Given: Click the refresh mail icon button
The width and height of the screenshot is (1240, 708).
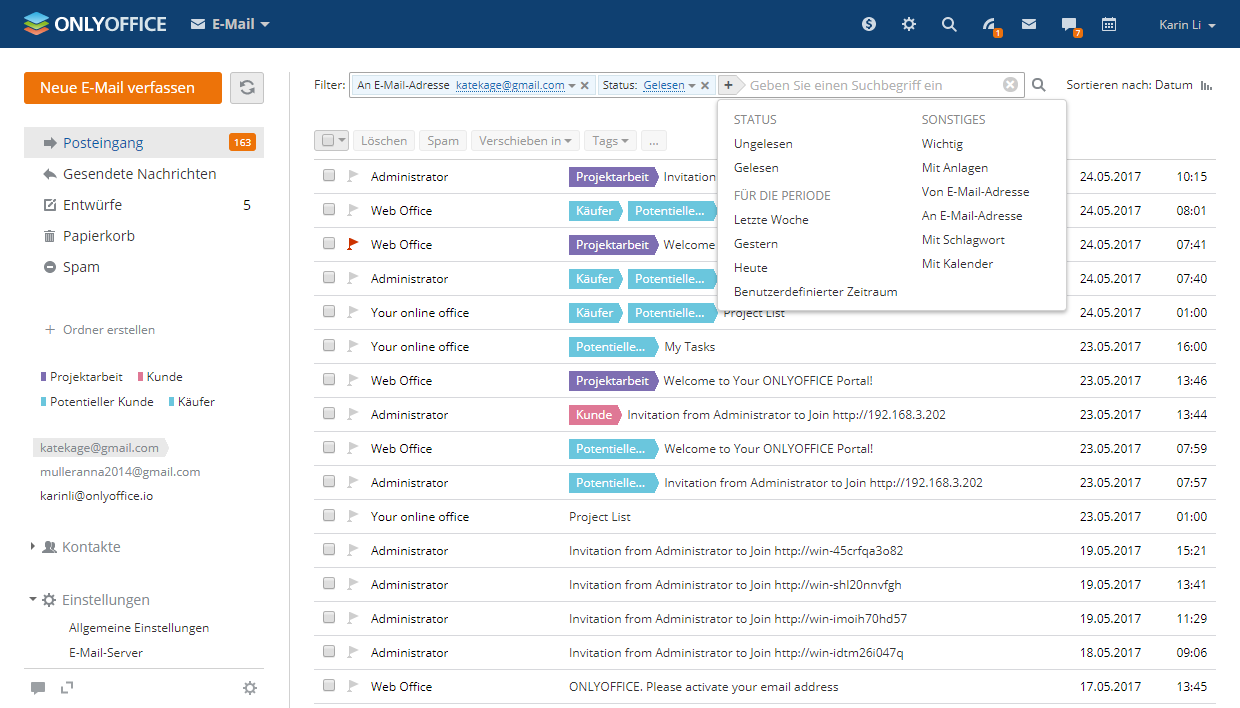Looking at the screenshot, I should point(247,88).
